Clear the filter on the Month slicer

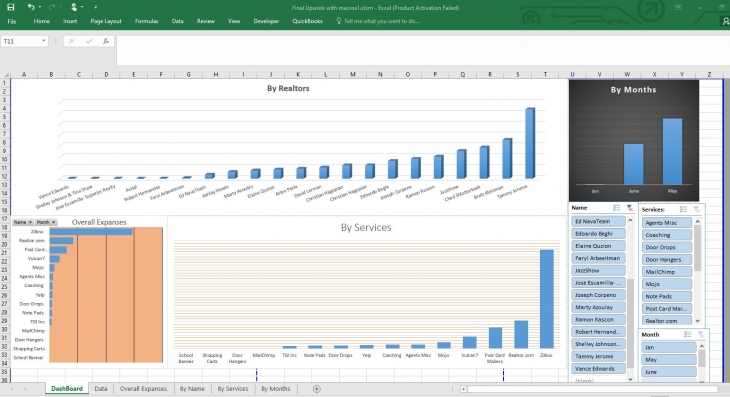pyautogui.click(x=701, y=334)
